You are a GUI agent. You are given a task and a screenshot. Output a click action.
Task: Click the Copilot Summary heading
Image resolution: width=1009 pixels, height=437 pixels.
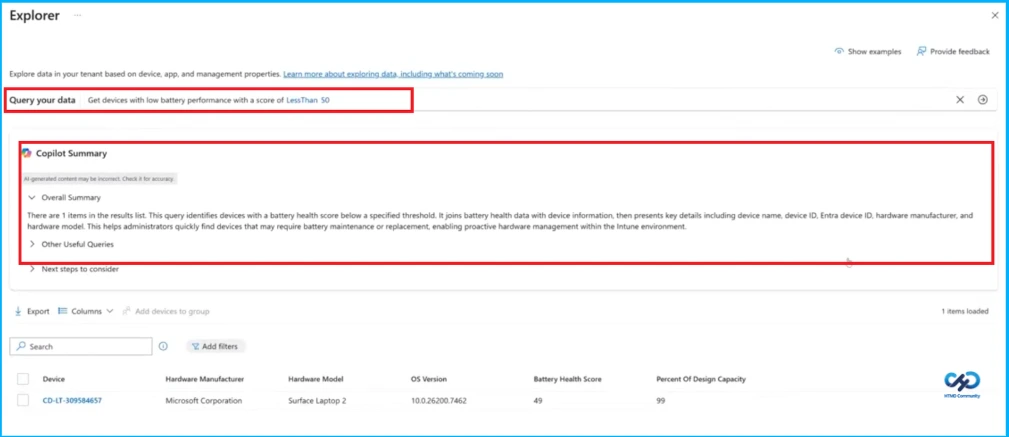click(71, 154)
